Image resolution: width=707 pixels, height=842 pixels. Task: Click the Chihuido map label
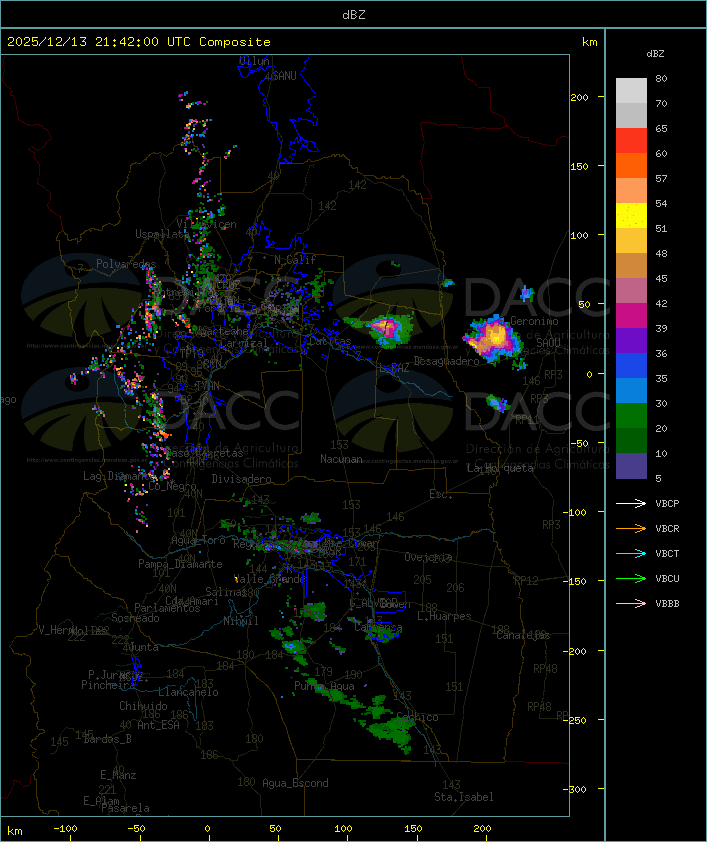143,706
